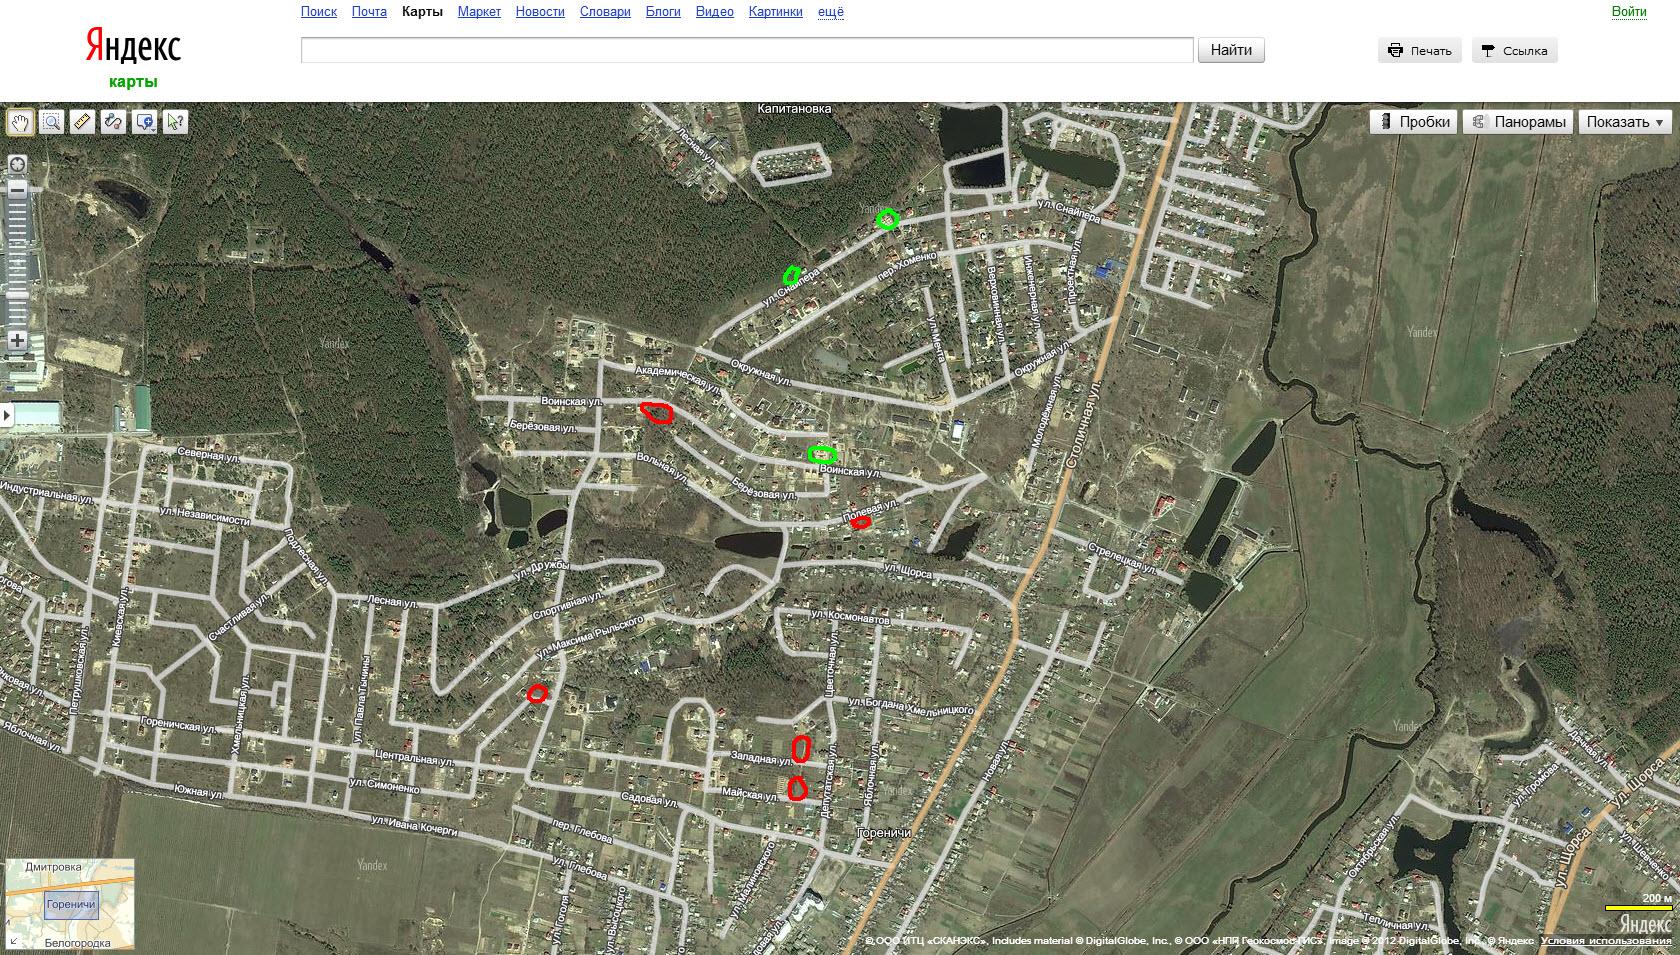
Task: Zoom out with the minus button
Action: point(17,188)
